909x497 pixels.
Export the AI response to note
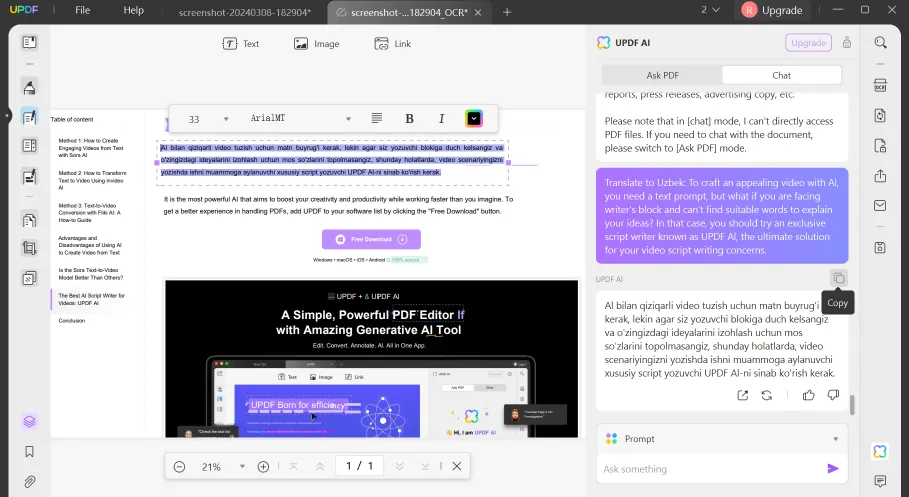coord(742,396)
